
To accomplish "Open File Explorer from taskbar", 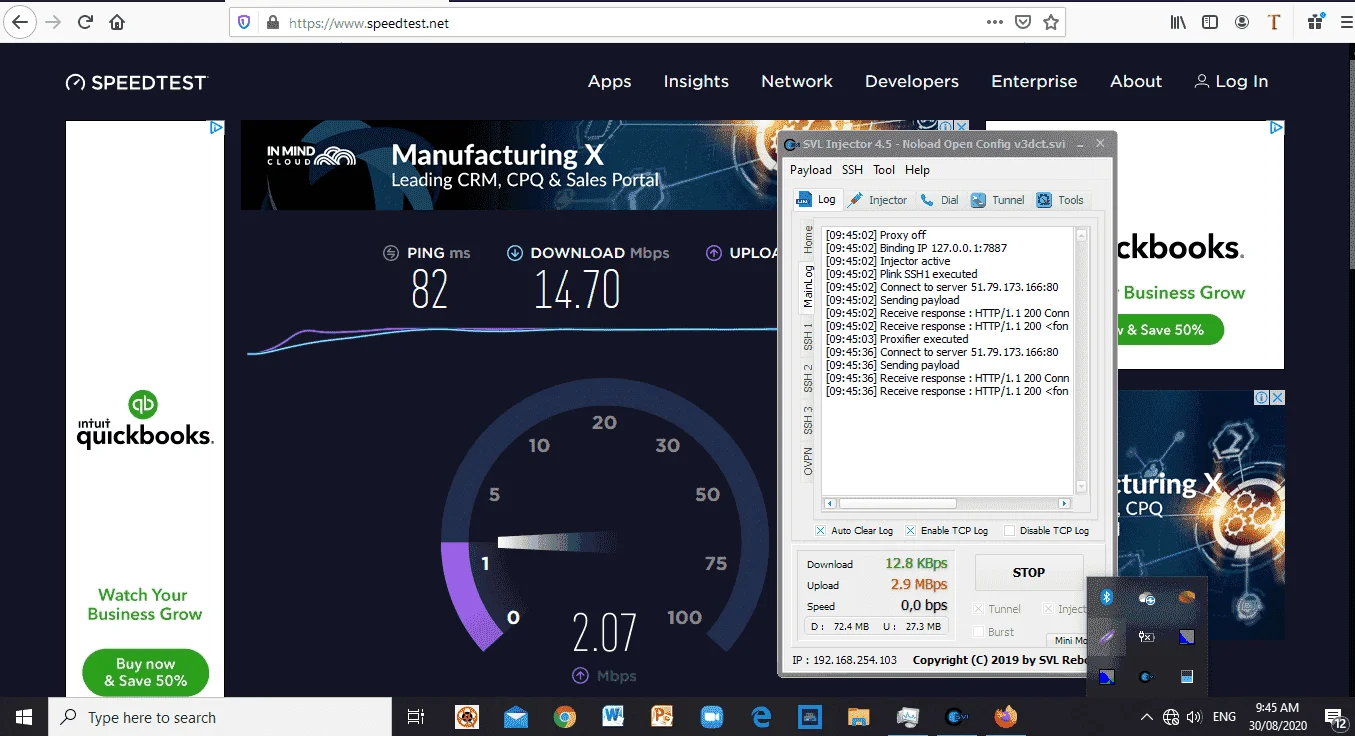I will [858, 717].
